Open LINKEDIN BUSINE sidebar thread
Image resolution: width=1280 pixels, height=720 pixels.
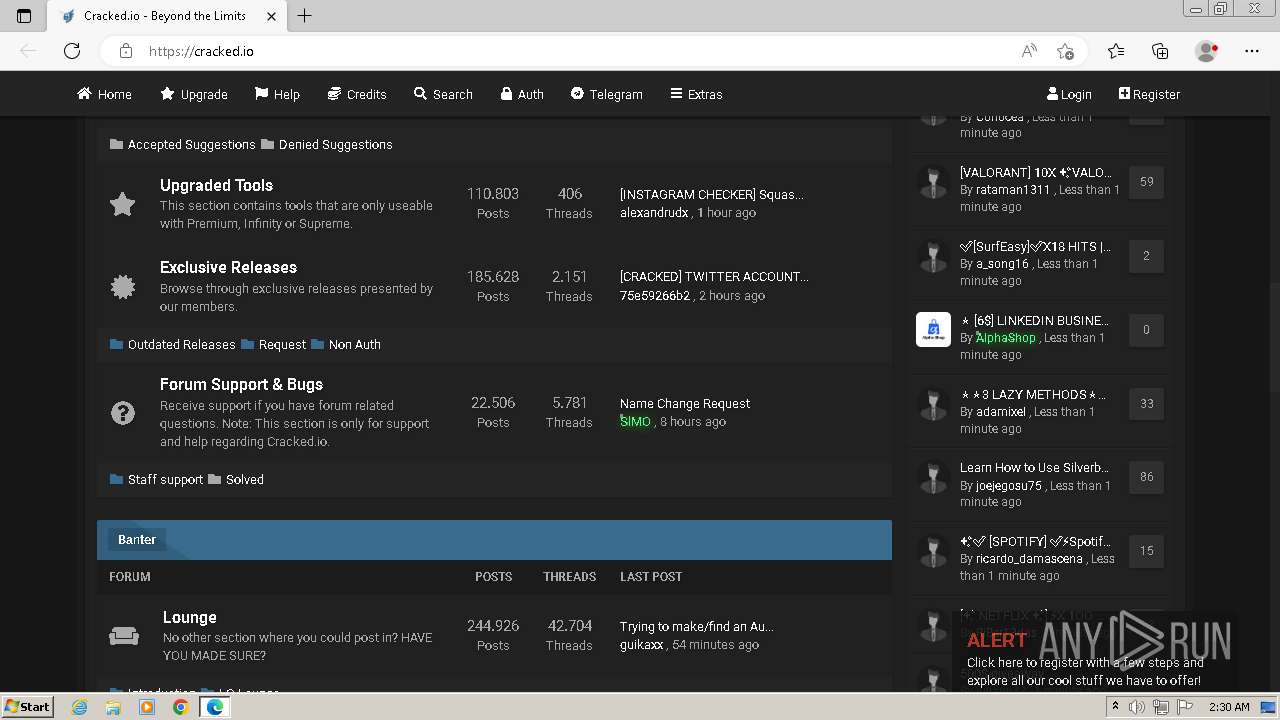[x=1035, y=321]
